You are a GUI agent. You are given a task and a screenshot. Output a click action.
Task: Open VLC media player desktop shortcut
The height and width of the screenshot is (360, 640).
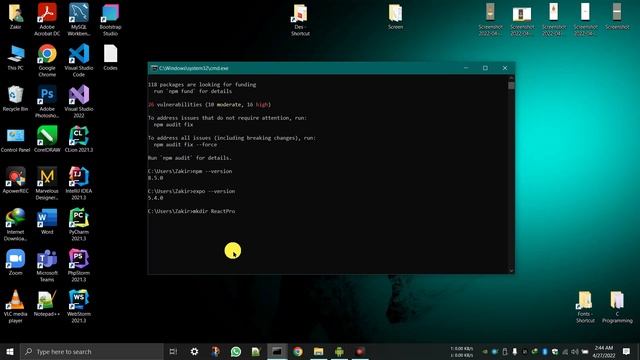16,306
